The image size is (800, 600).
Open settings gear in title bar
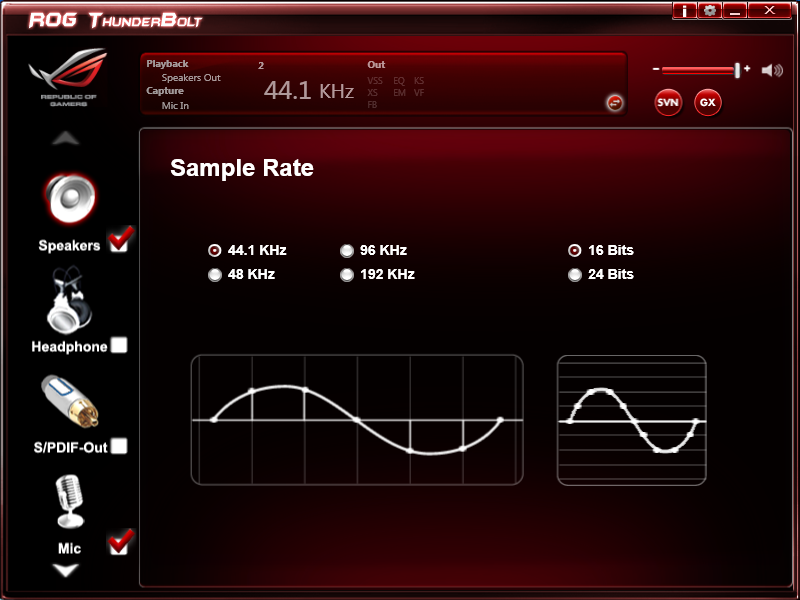pos(710,10)
